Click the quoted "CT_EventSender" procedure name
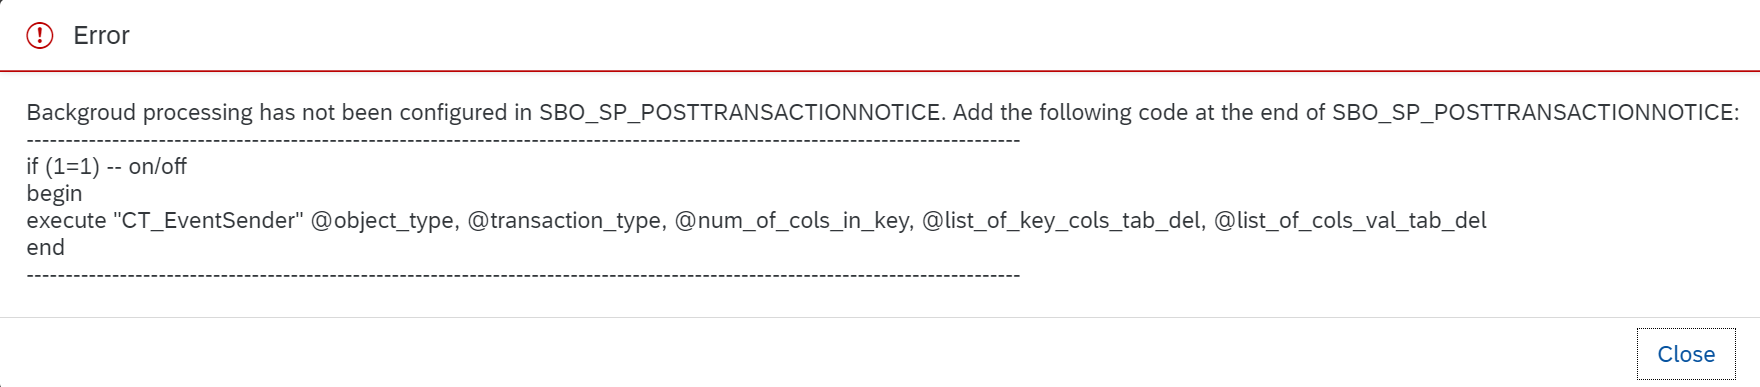Image resolution: width=1760 pixels, height=387 pixels. pos(208,220)
